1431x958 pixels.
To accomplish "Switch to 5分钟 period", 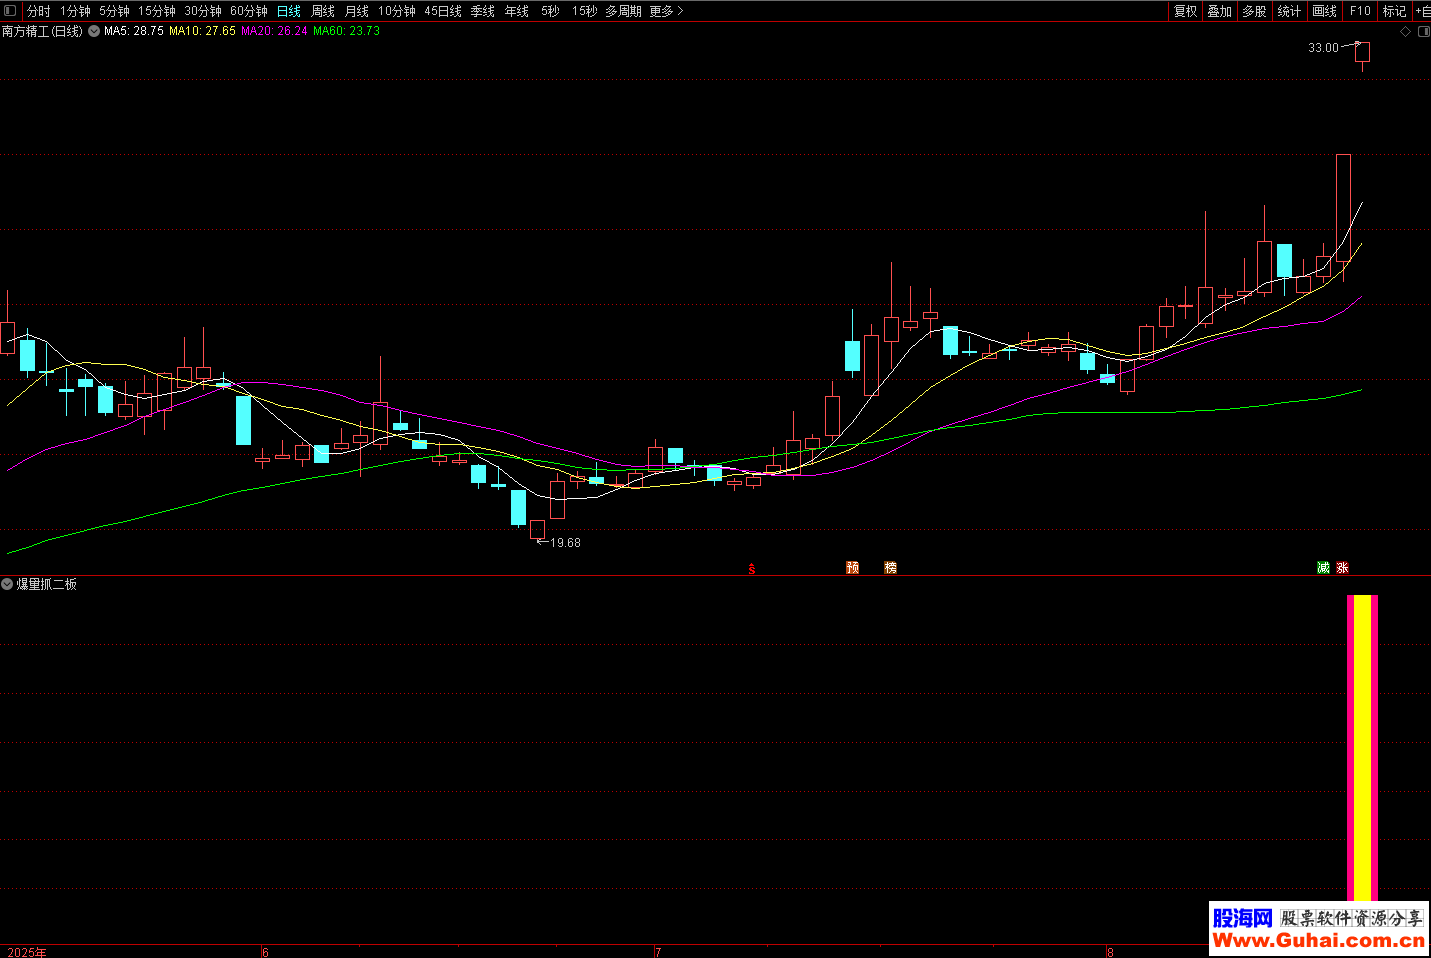I will (114, 11).
